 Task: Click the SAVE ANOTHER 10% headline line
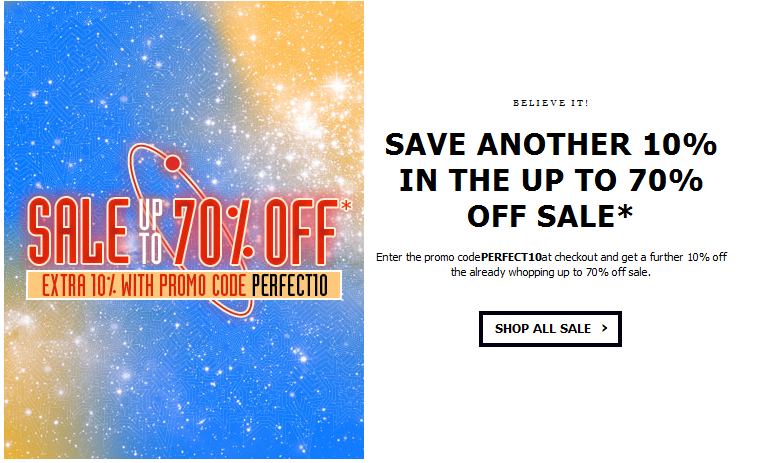pos(551,145)
